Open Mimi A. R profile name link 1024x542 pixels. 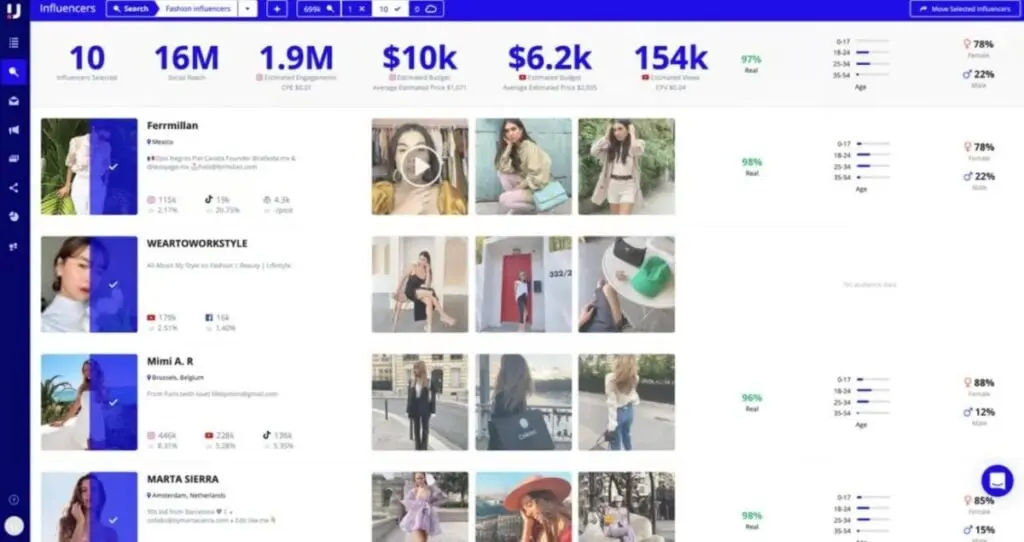point(170,361)
